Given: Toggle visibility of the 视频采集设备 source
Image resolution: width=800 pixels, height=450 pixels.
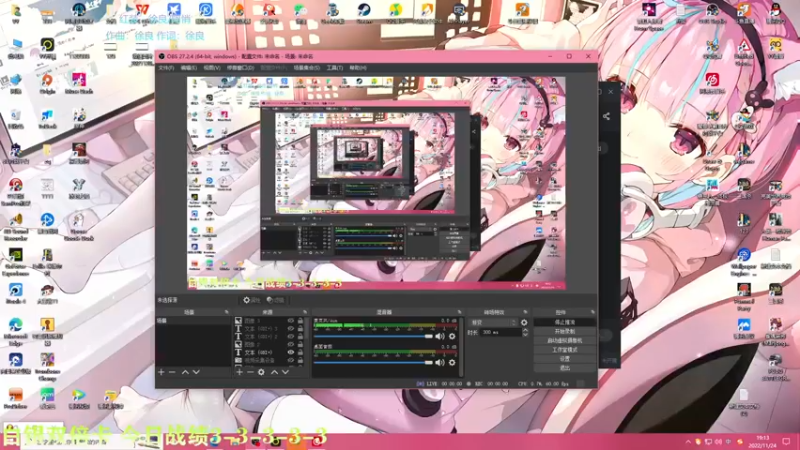Looking at the screenshot, I should coord(291,360).
